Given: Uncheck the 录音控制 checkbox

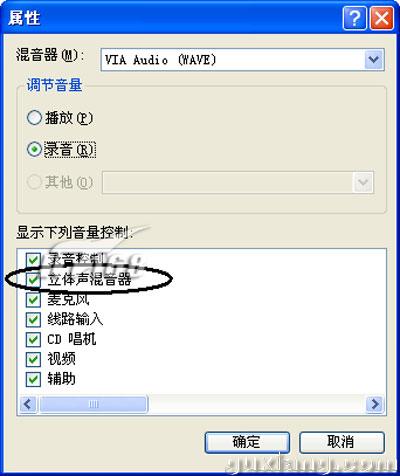Looking at the screenshot, I should click(33, 260).
